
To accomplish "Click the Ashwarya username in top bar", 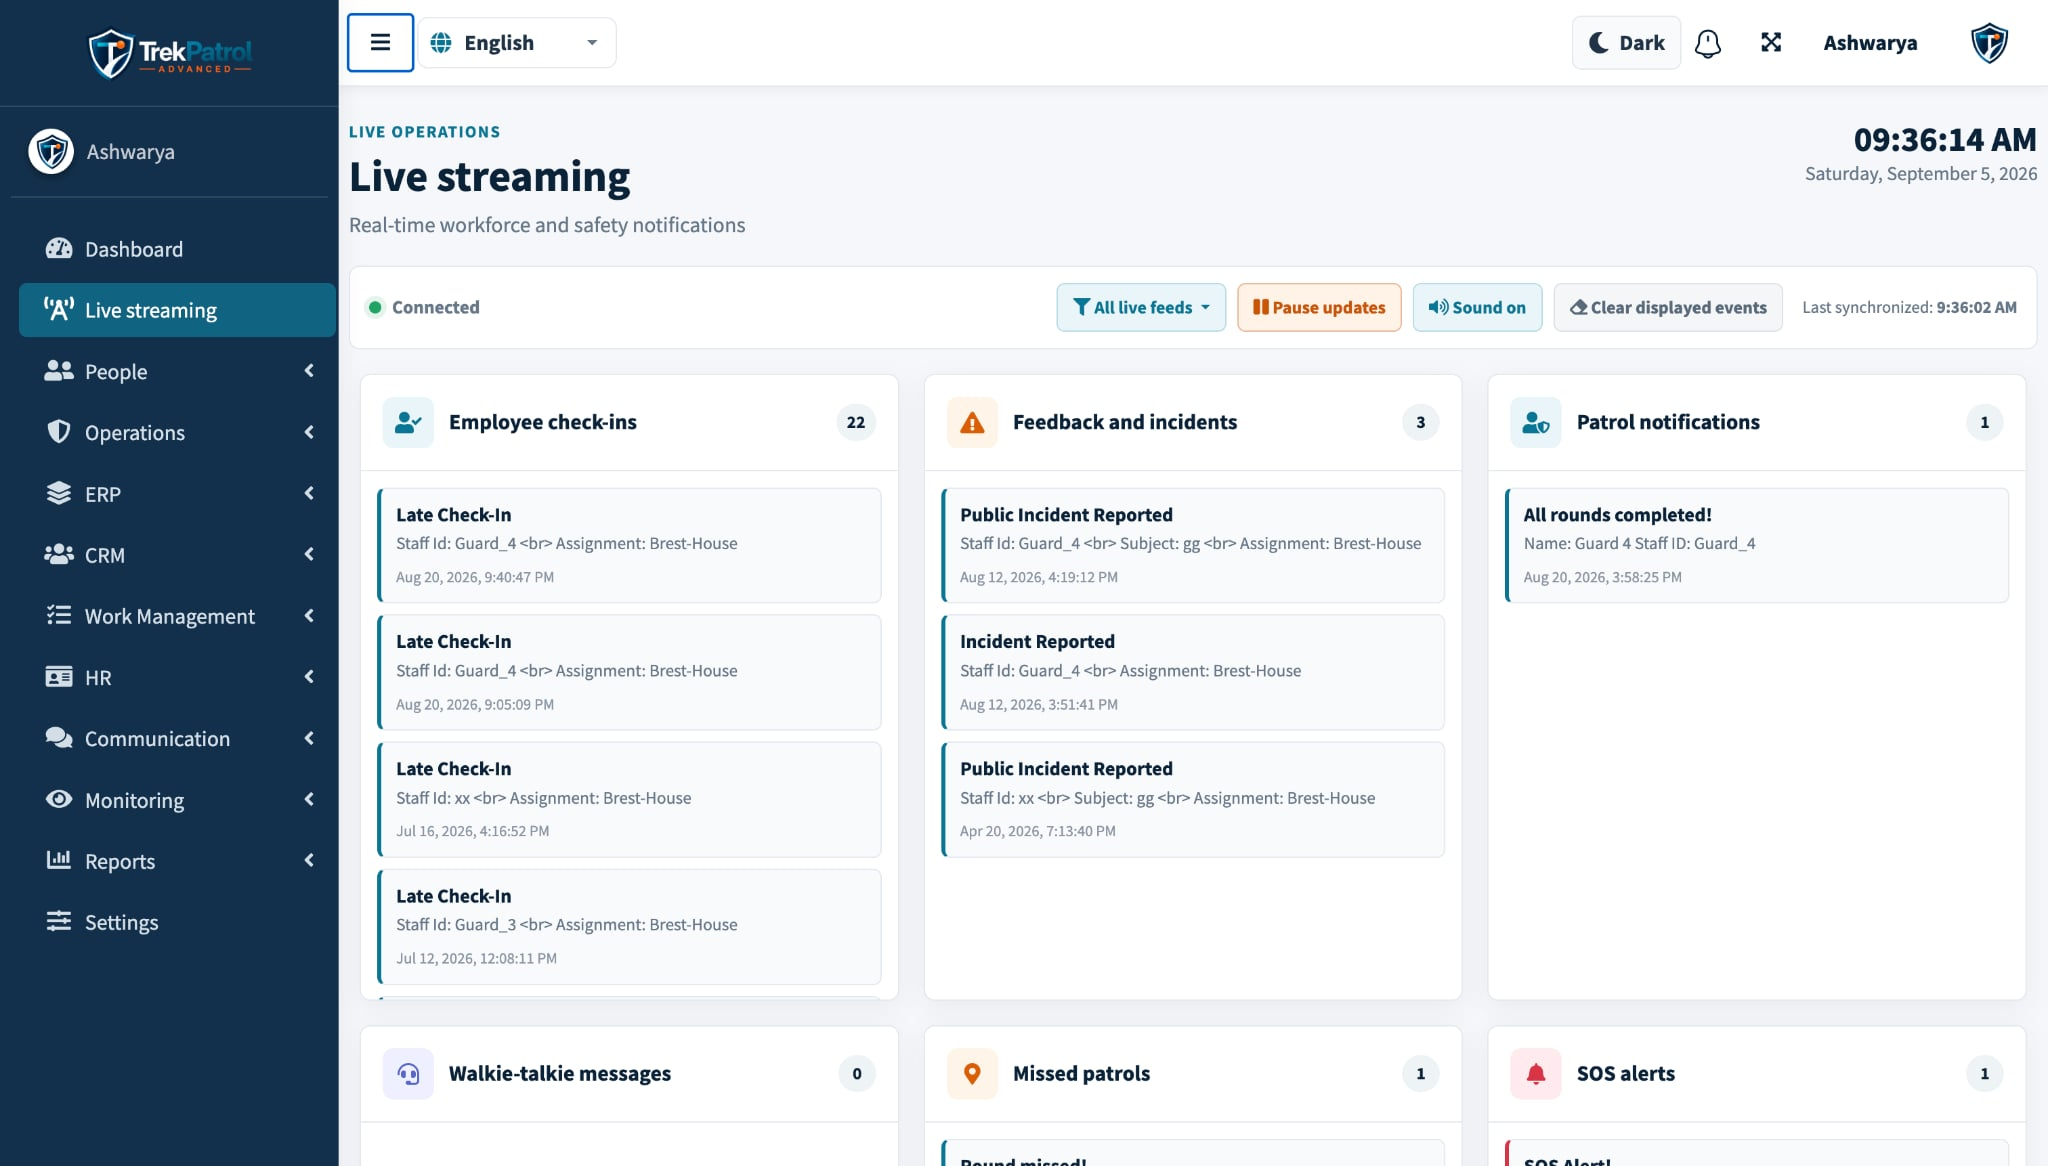I will 1870,43.
